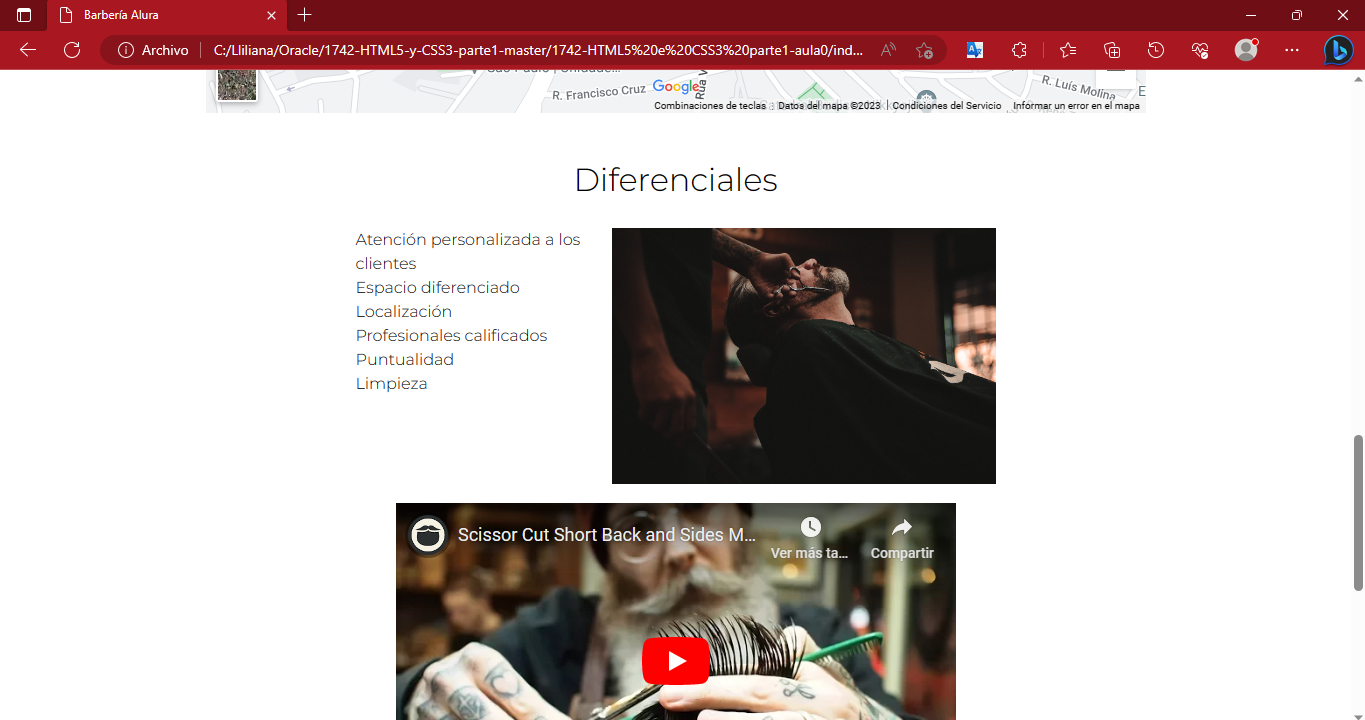The width and height of the screenshot is (1365, 720).
Task: Click the 'Ver más tarde' clock icon
Action: tap(810, 527)
